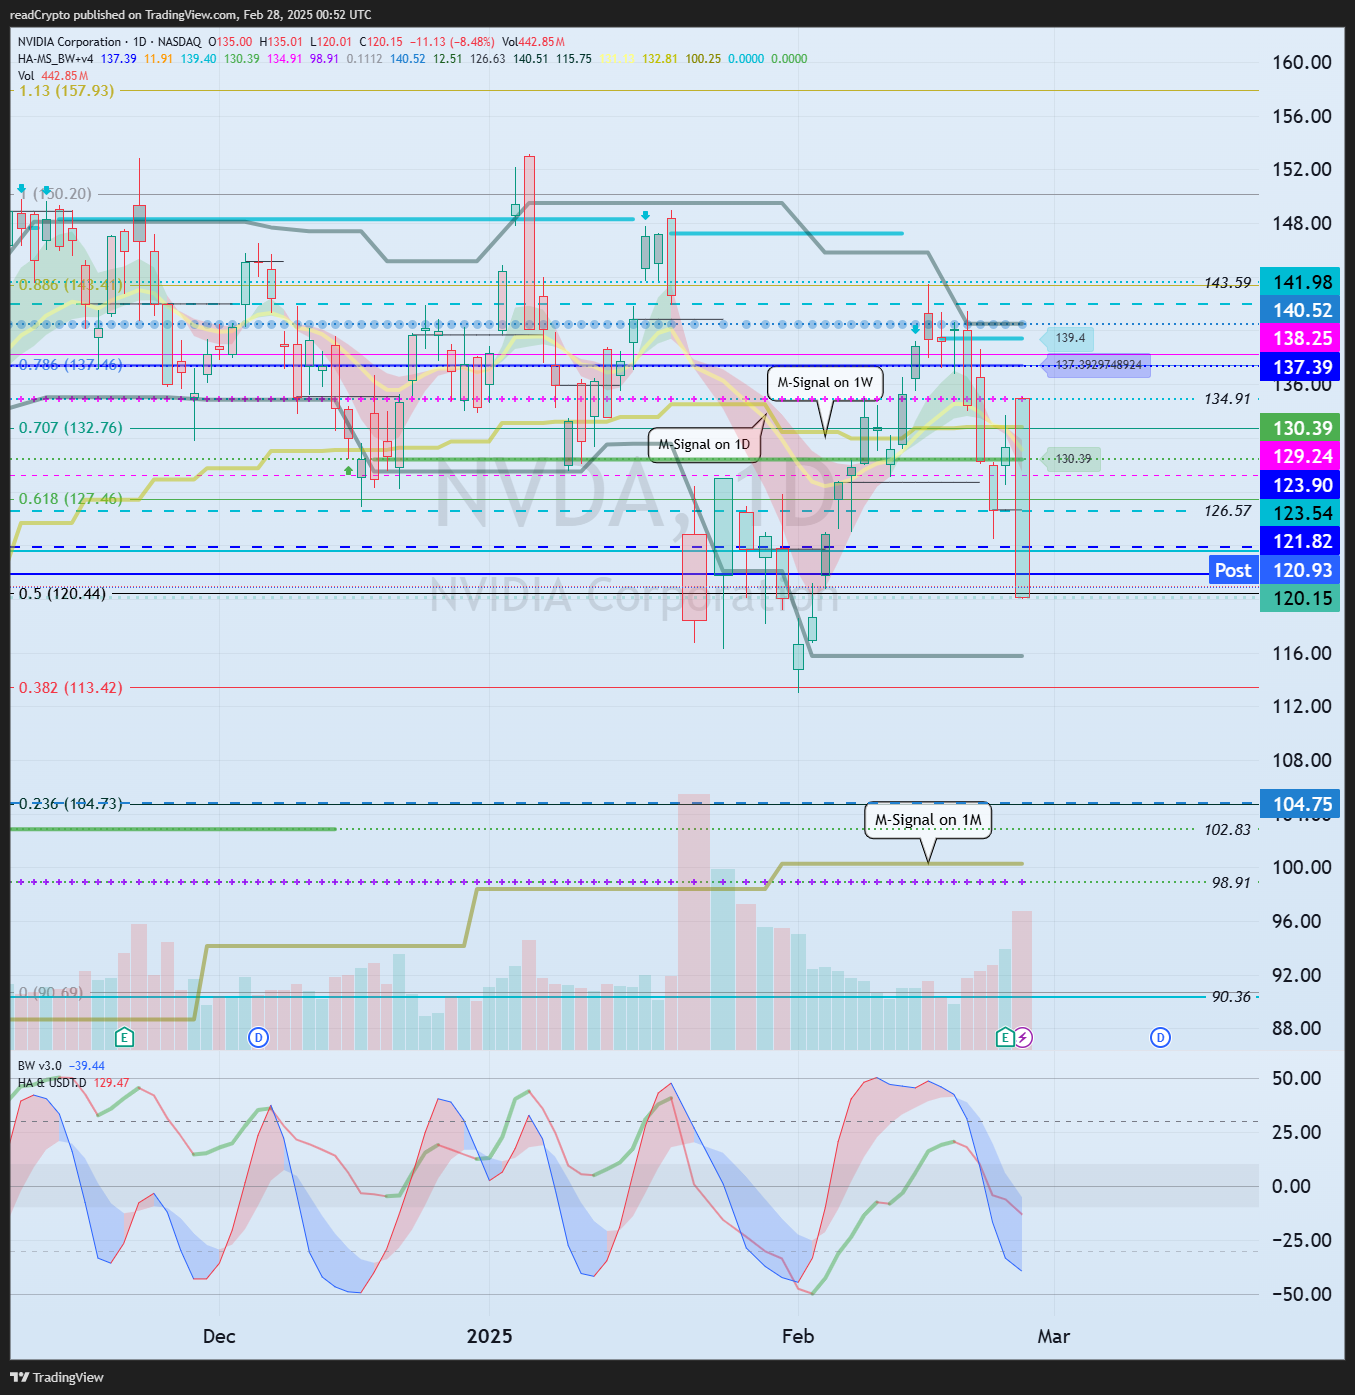
Task: Click the cyan down-arrow signal in mid-January
Action: click(x=646, y=215)
